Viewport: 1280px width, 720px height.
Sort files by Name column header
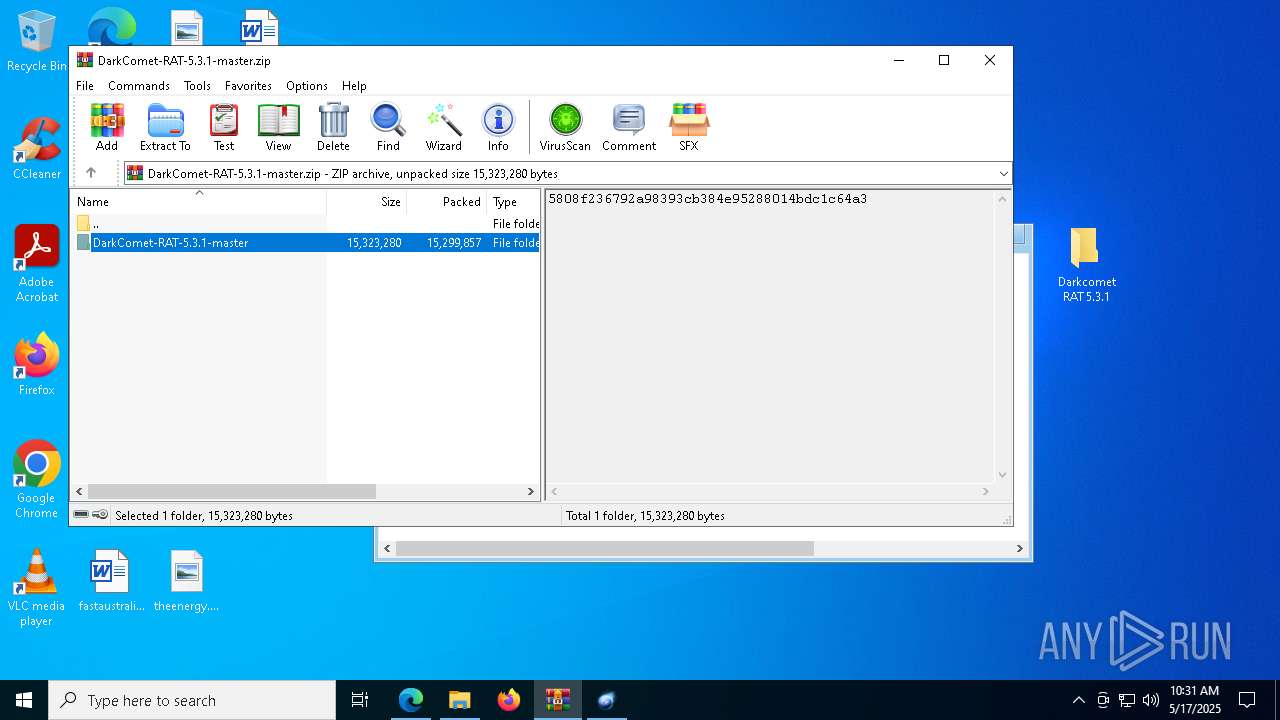(x=199, y=202)
